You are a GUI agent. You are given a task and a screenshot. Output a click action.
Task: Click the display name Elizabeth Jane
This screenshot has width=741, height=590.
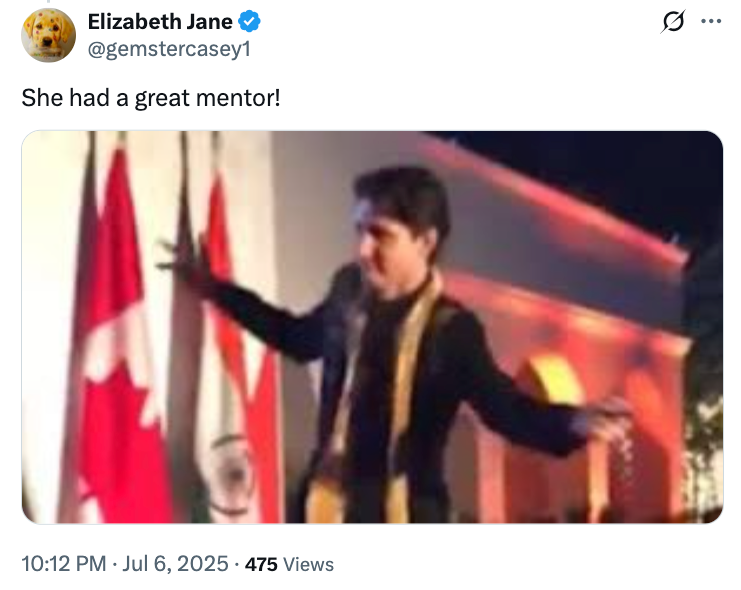click(x=160, y=22)
